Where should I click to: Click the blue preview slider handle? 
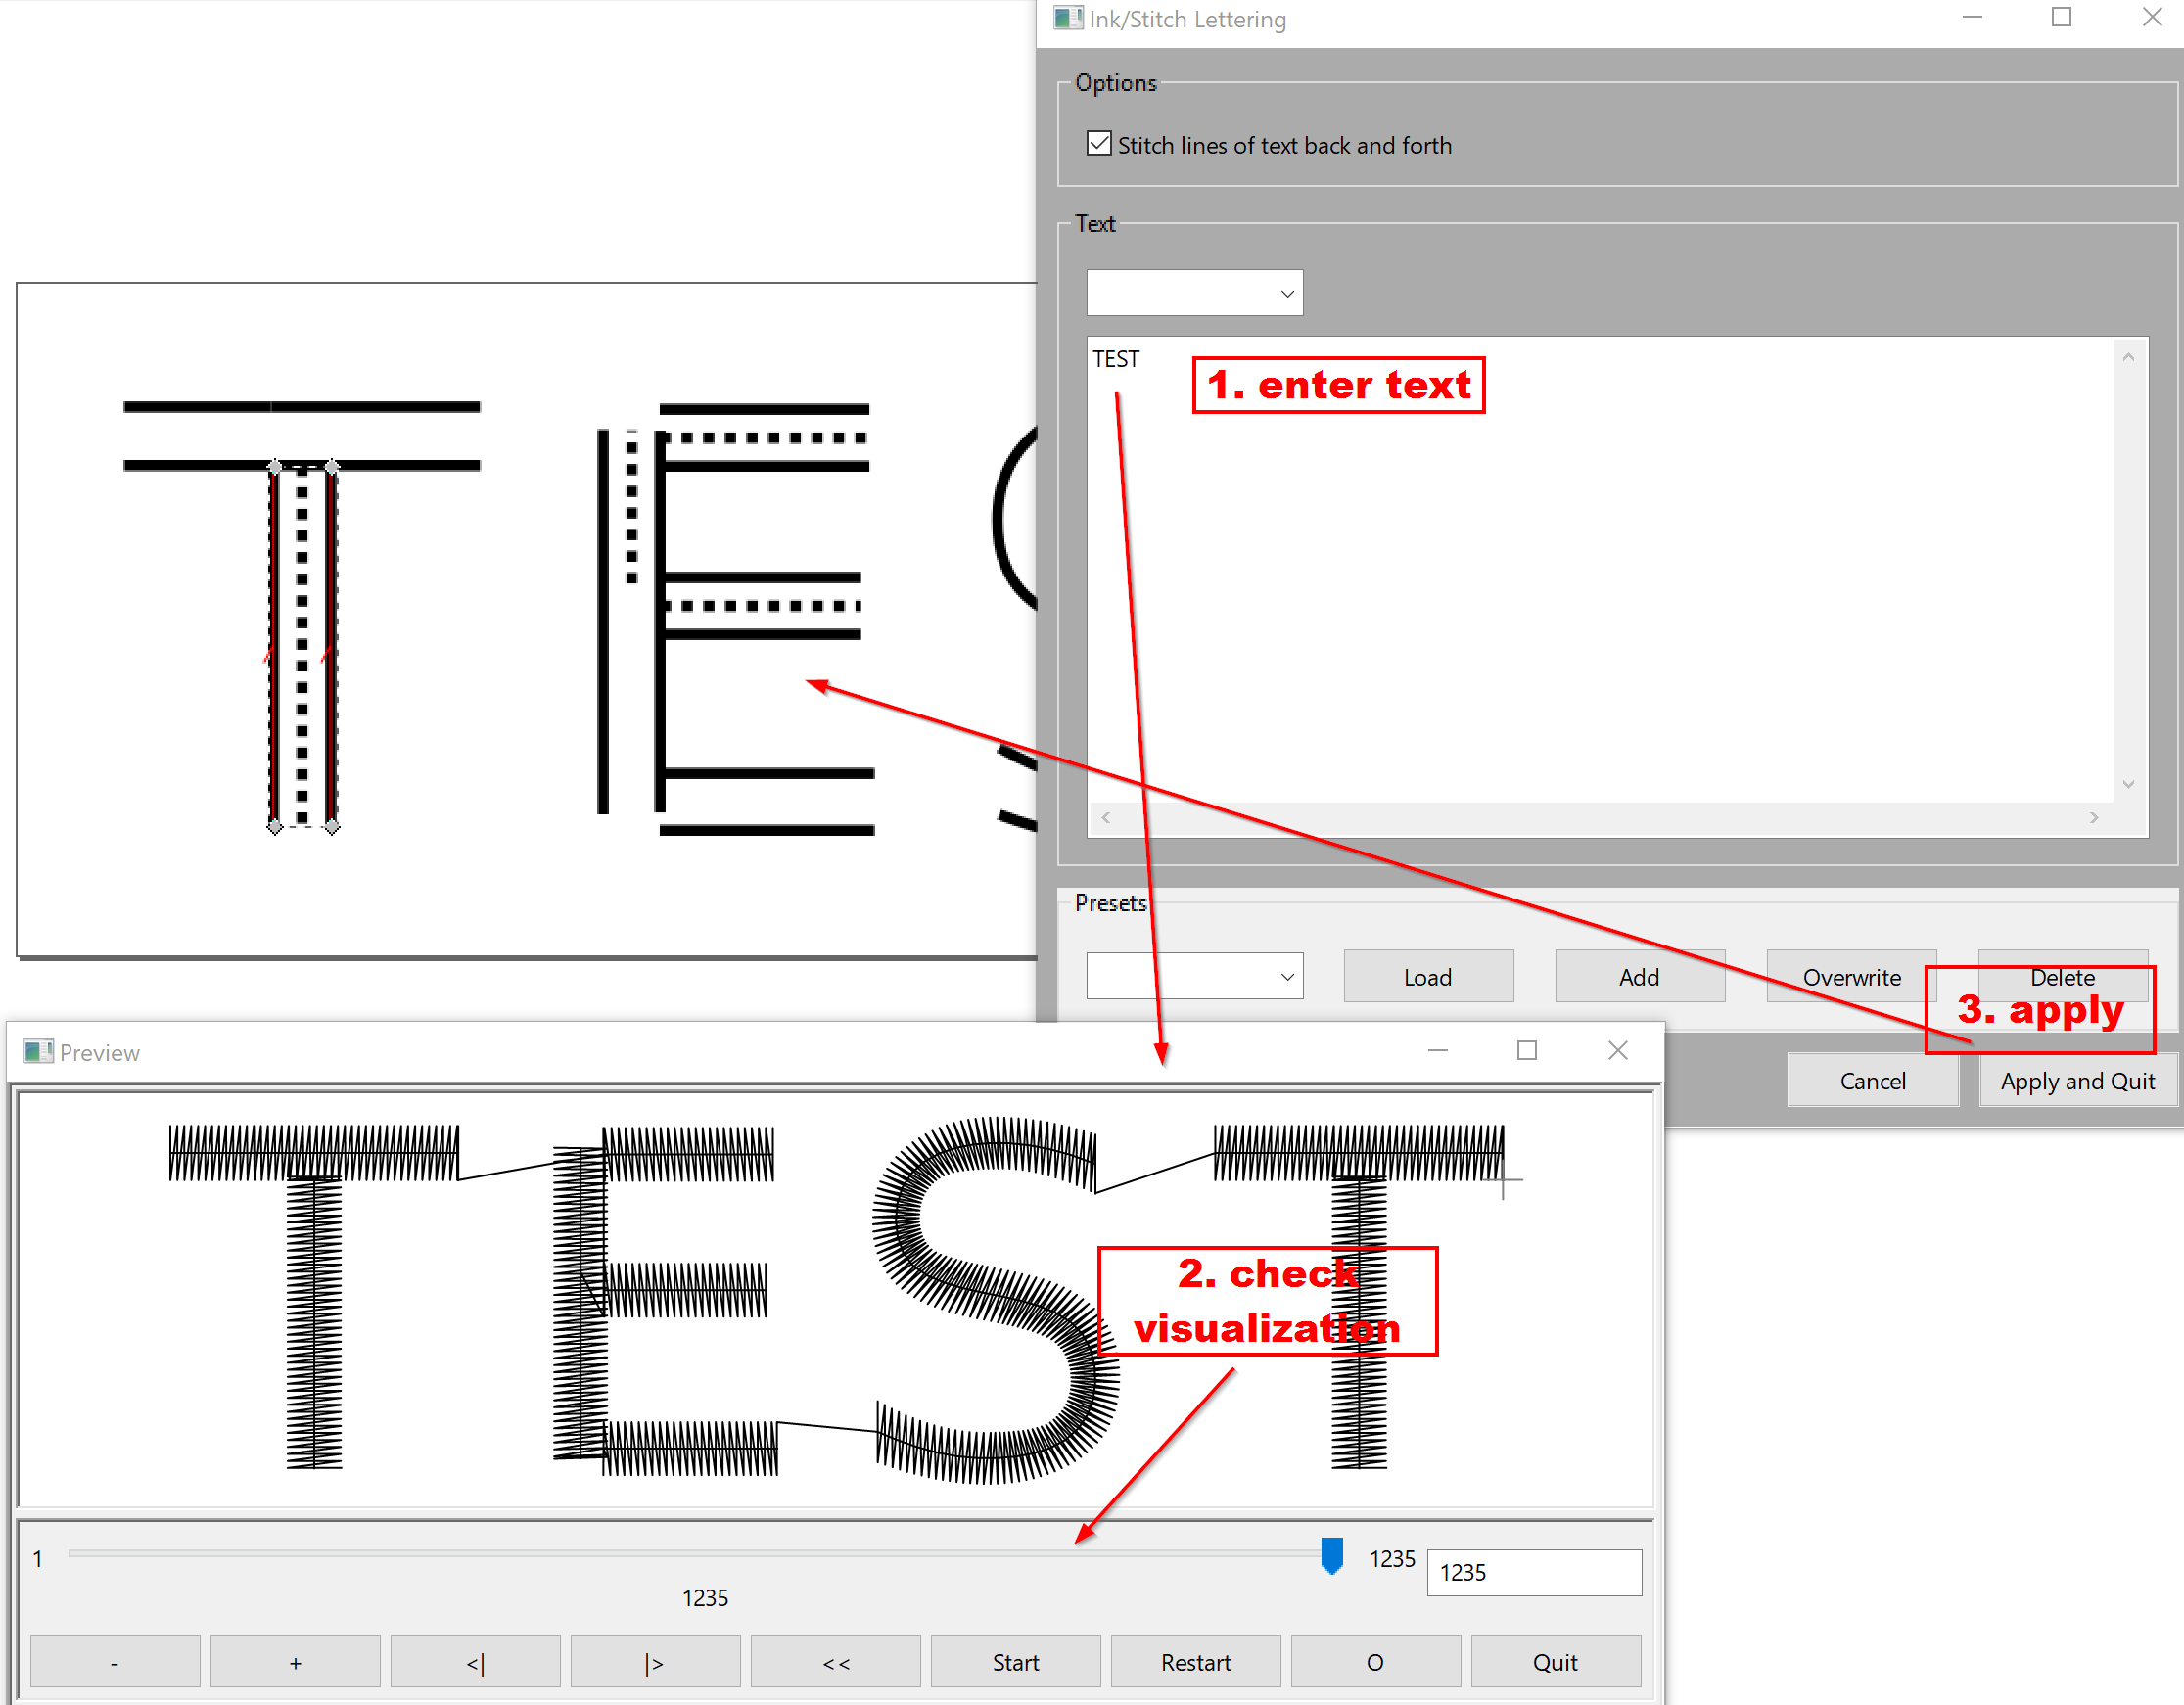point(1331,1556)
